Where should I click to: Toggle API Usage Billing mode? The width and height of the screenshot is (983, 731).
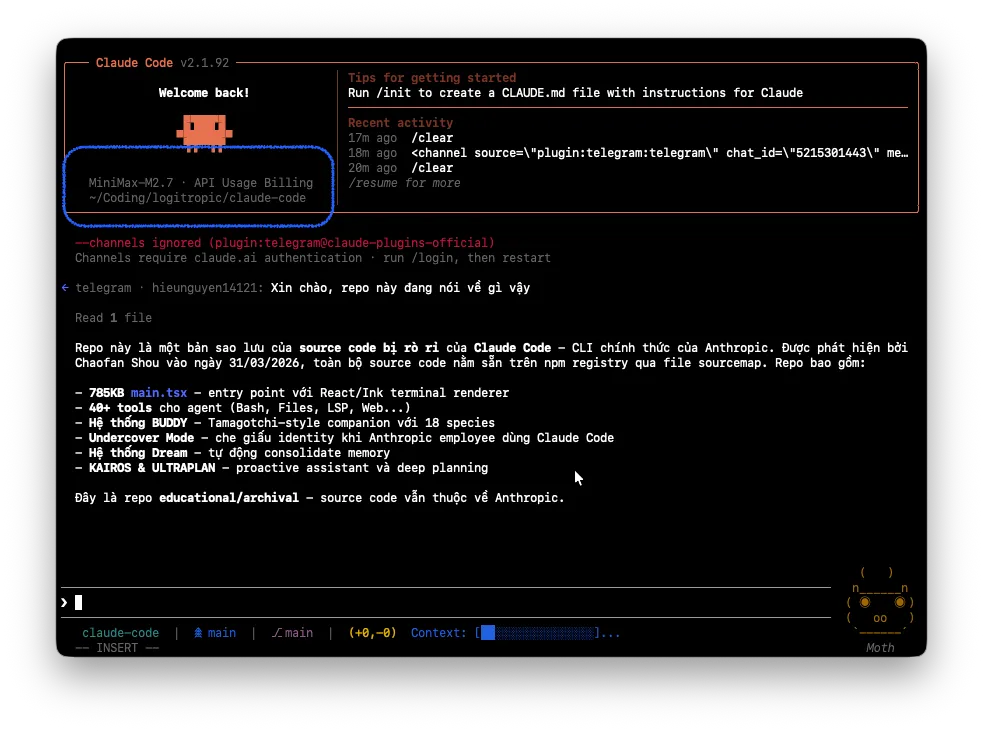251,182
